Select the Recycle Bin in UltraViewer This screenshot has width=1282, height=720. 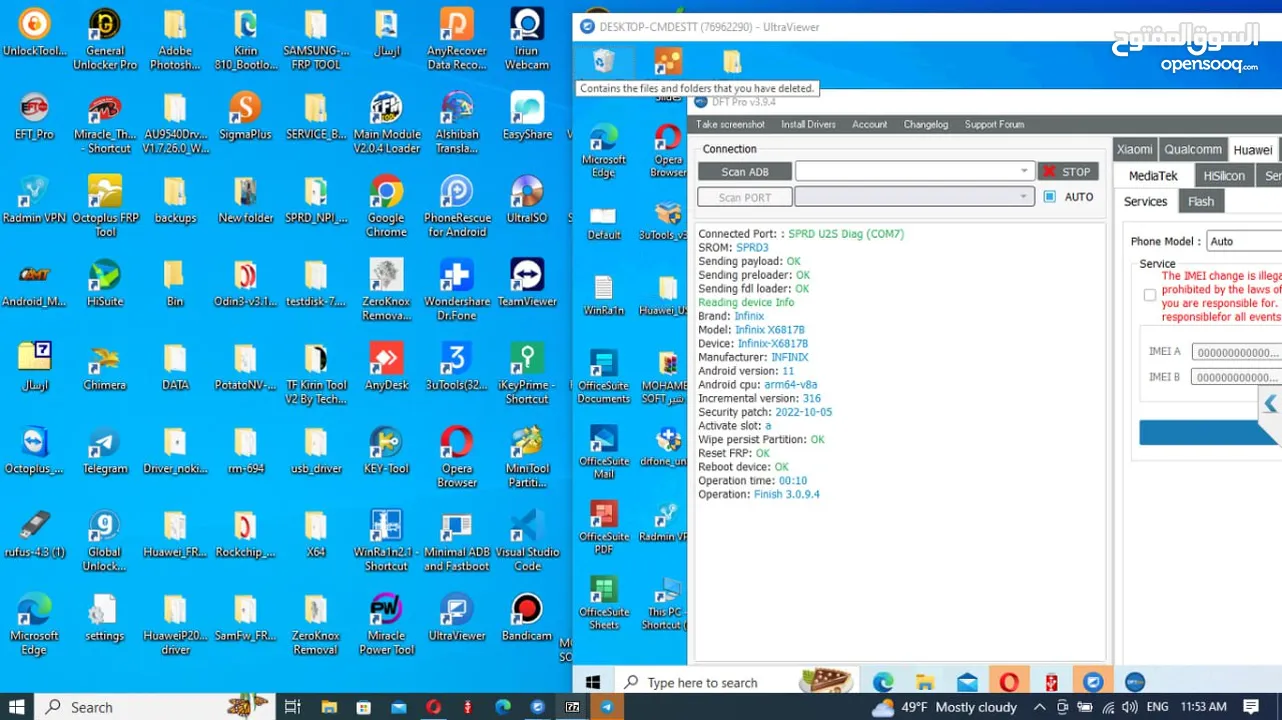[604, 62]
